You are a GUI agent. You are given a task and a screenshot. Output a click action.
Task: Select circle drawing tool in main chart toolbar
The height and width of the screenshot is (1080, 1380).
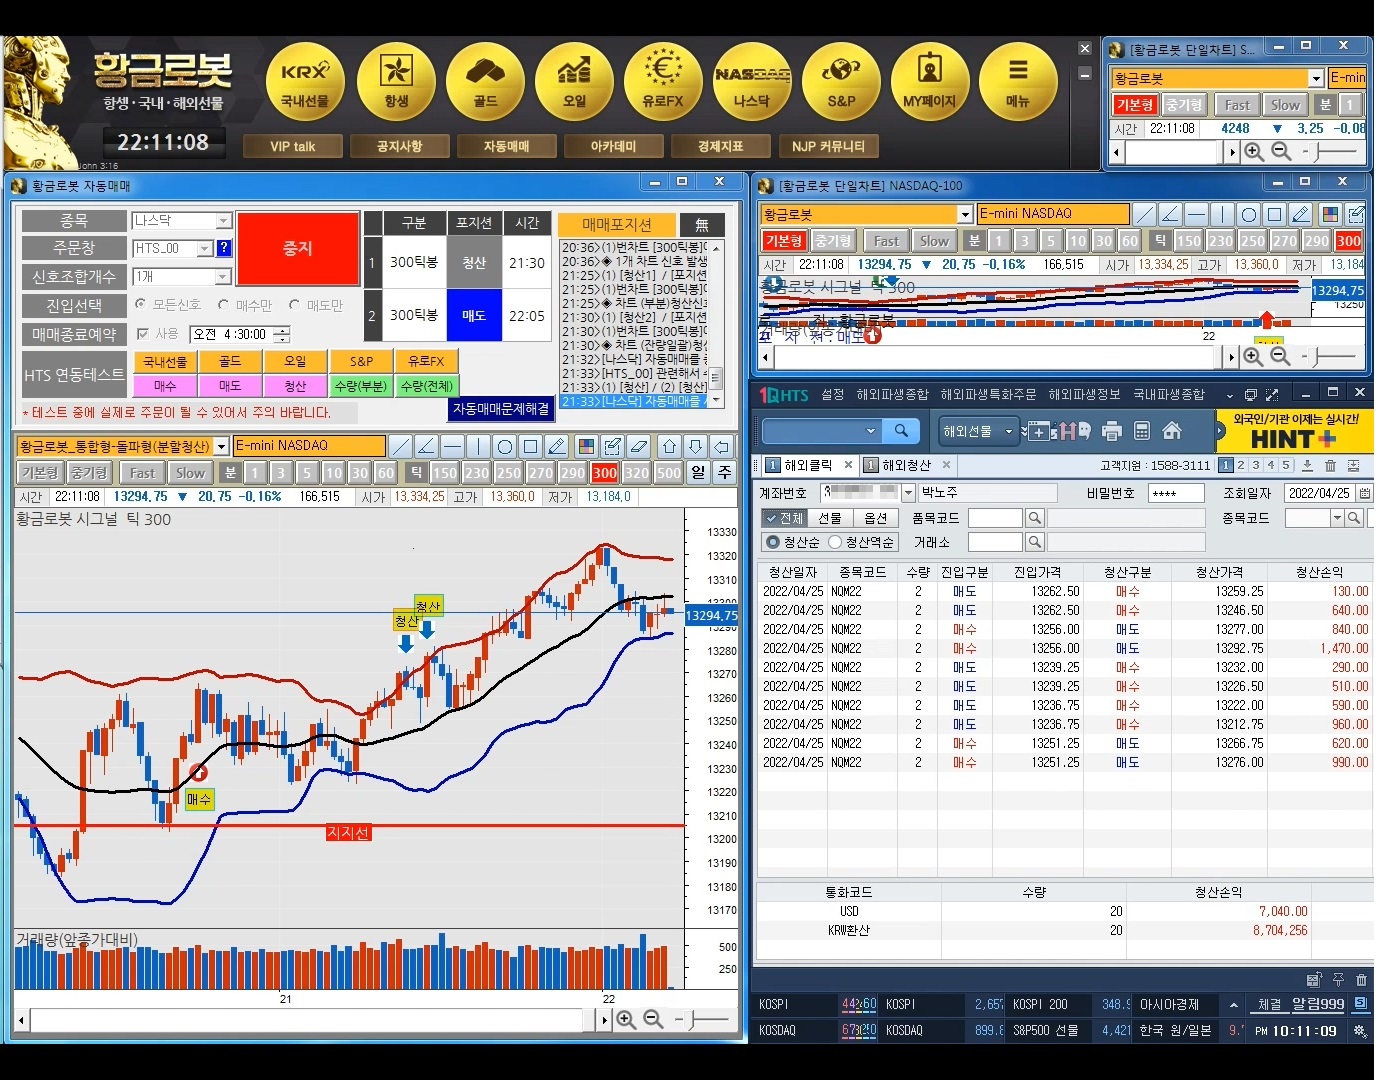505,446
